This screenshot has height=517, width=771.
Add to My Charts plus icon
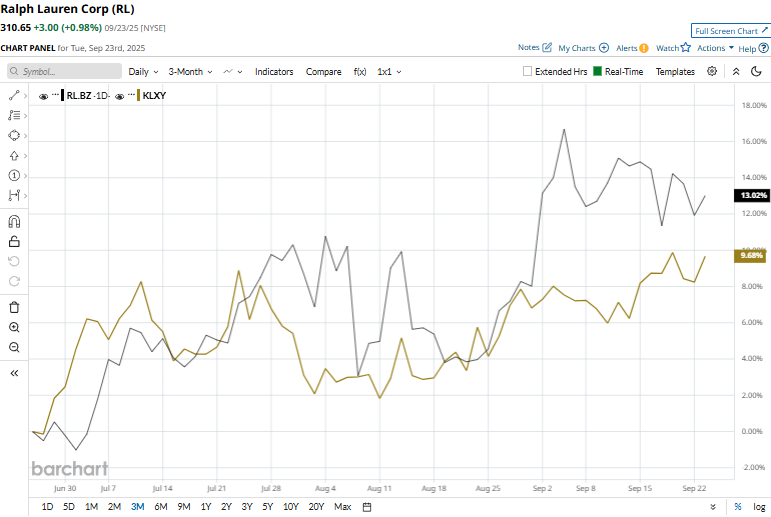click(604, 48)
